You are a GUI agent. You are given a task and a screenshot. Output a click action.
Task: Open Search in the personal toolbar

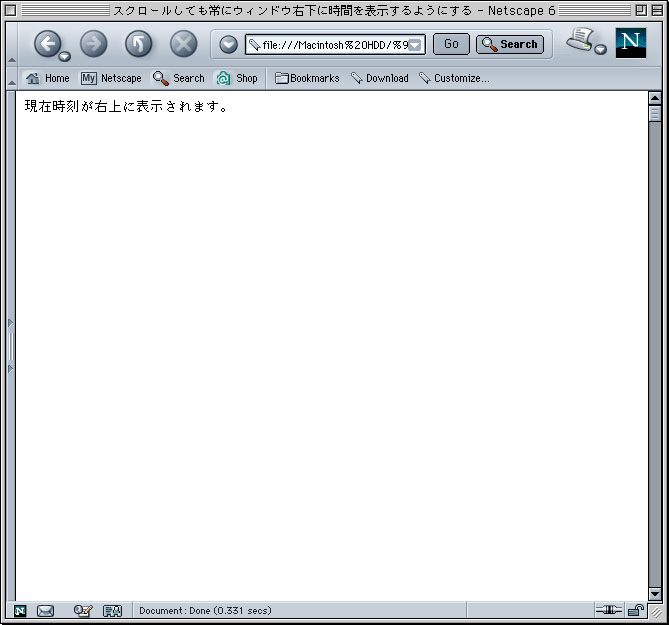coord(179,78)
